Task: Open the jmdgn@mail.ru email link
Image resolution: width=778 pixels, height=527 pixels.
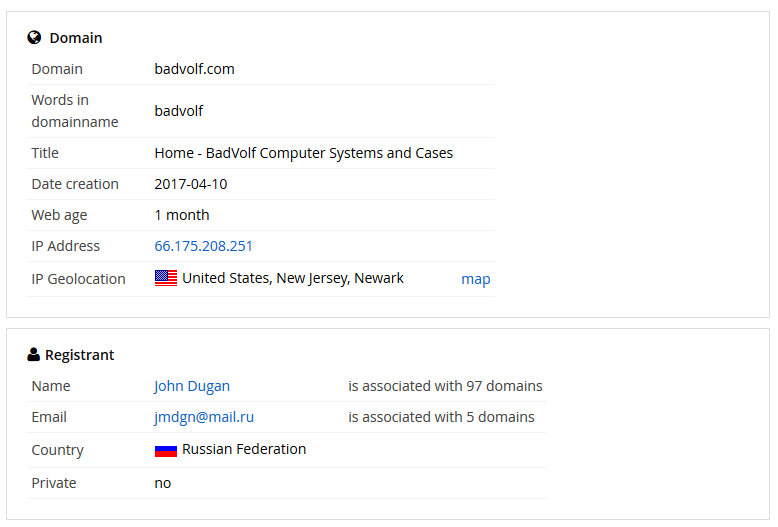Action: click(x=204, y=417)
